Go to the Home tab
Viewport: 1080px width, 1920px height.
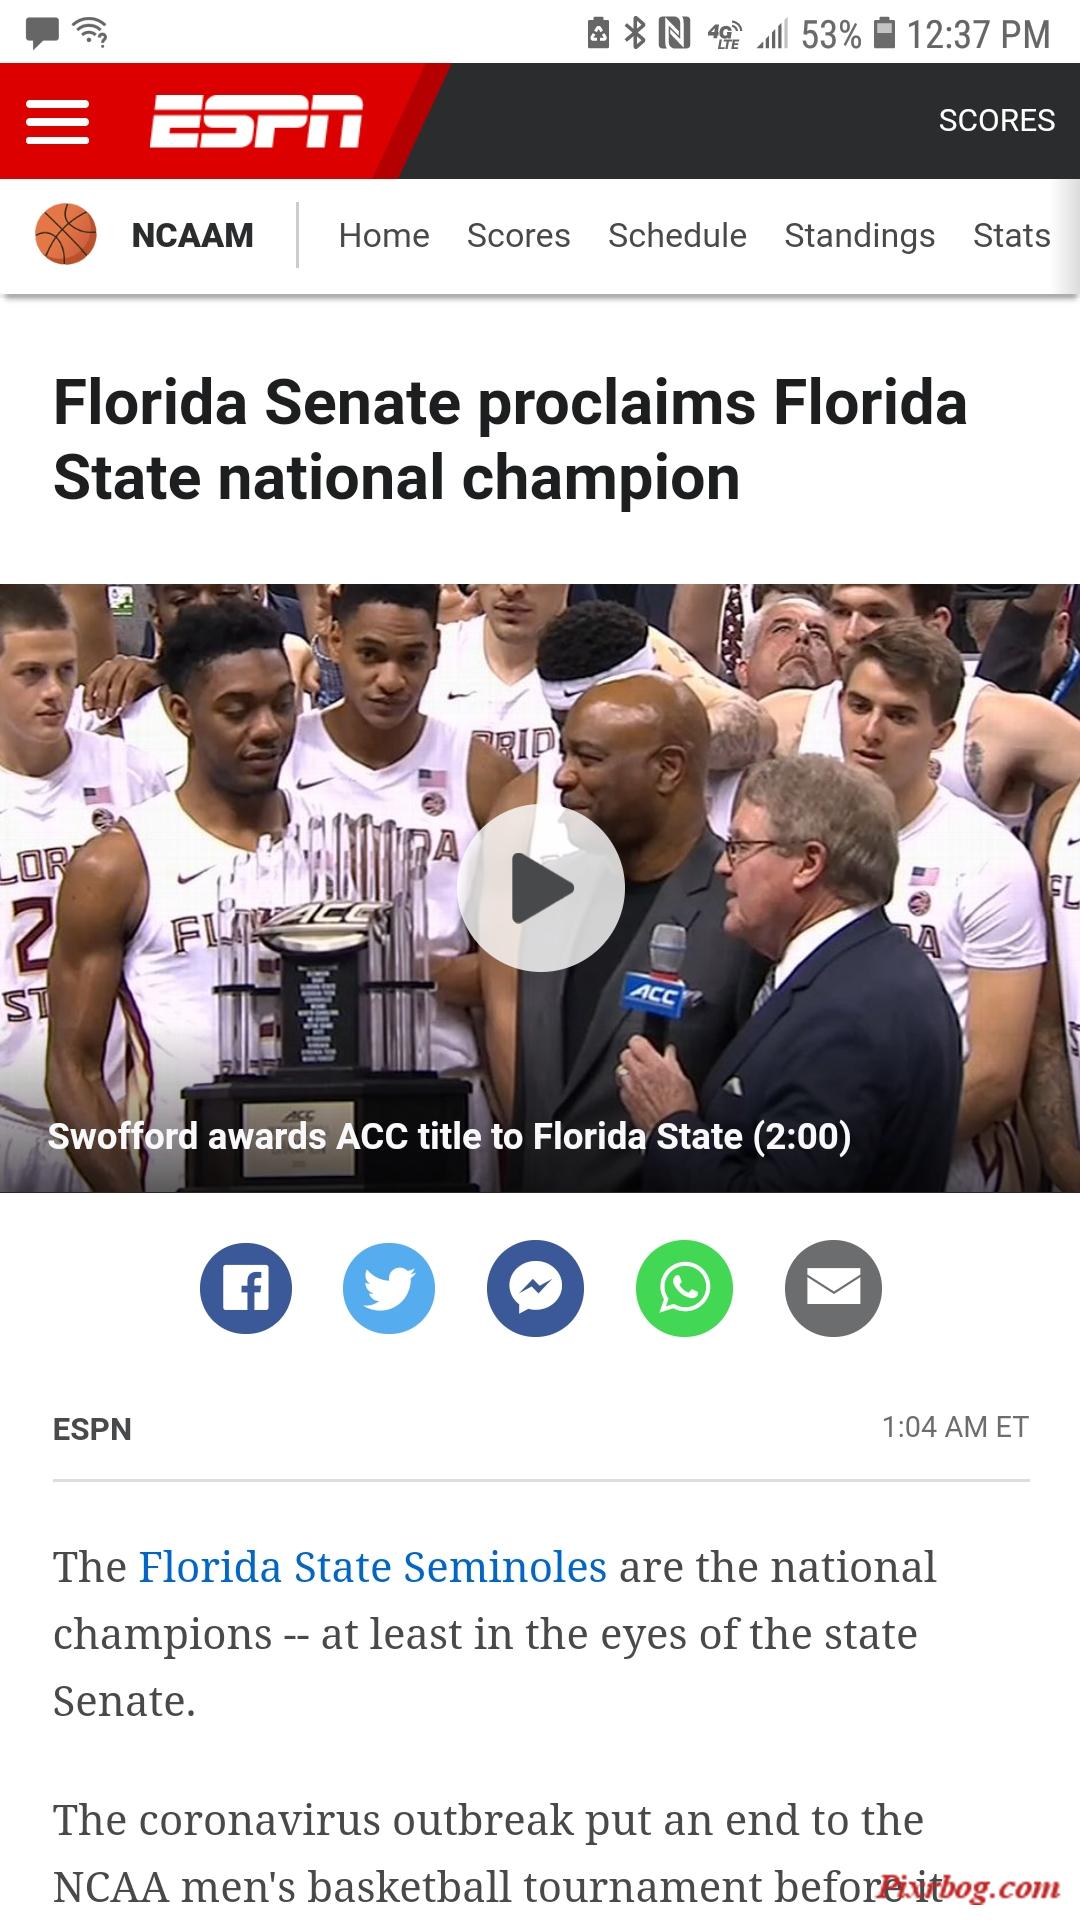click(384, 235)
